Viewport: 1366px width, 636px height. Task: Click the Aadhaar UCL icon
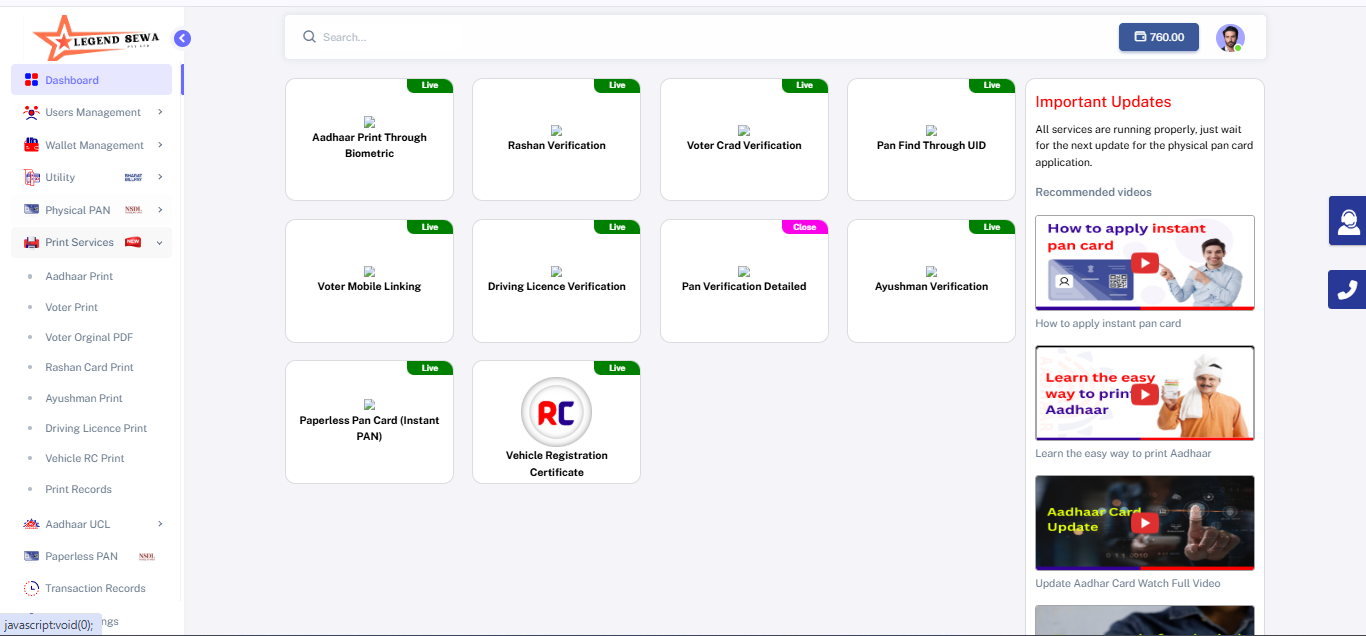point(31,524)
